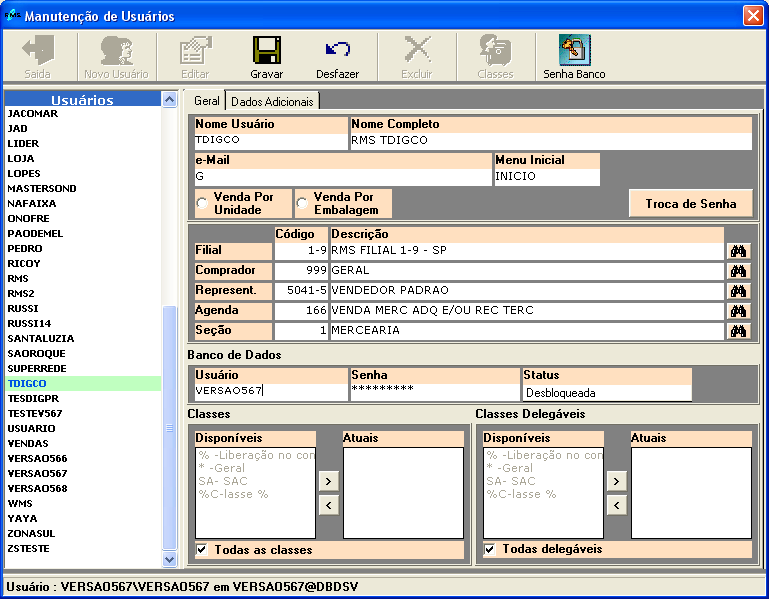The width and height of the screenshot is (769, 599).
Task: Select user PAODEMEL in the list
Action: (x=82, y=234)
